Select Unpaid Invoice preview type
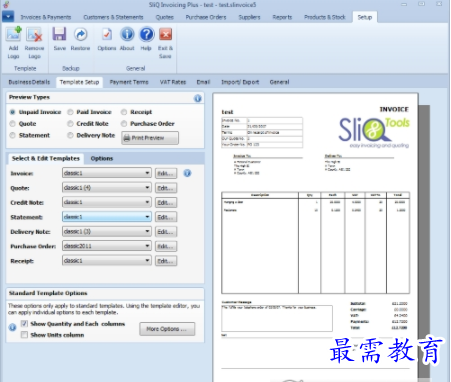This screenshot has width=451, height=382. click(x=13, y=112)
